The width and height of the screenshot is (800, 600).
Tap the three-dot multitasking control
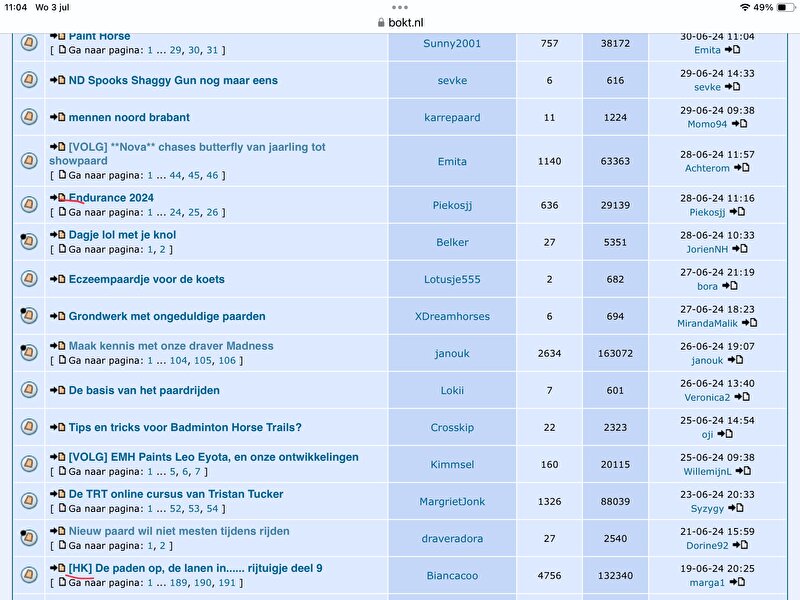point(400,7)
